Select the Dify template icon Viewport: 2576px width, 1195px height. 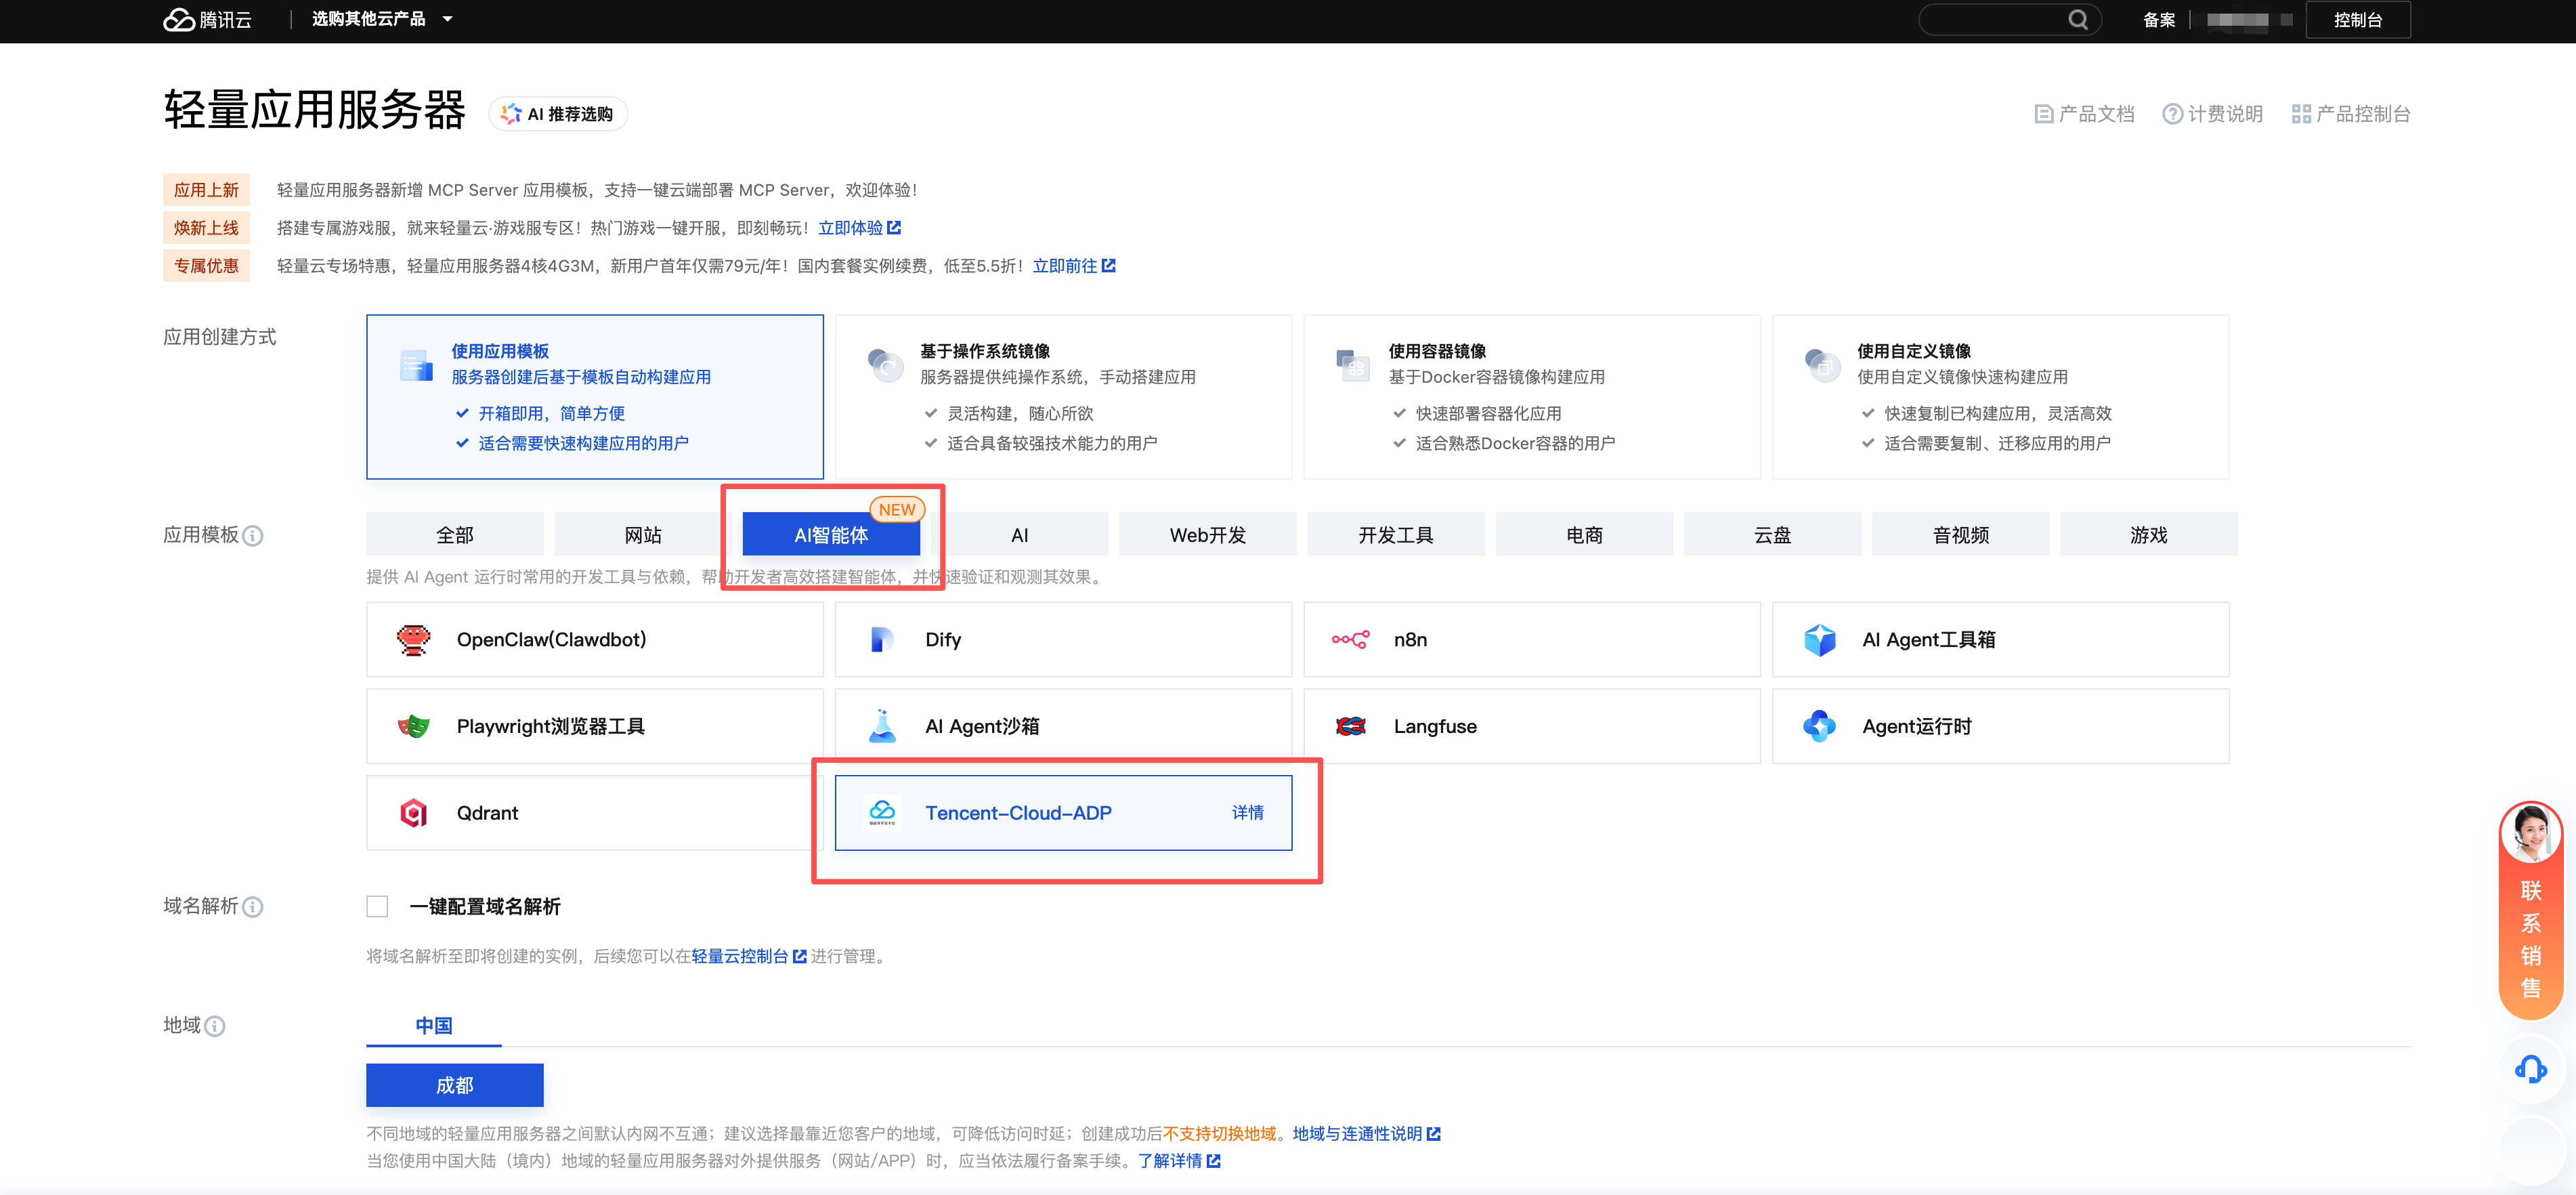[881, 640]
